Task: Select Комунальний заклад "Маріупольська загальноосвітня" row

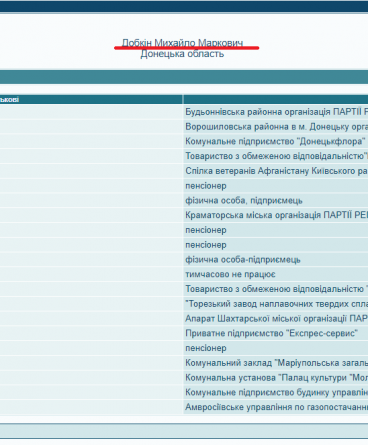Action: point(276,363)
